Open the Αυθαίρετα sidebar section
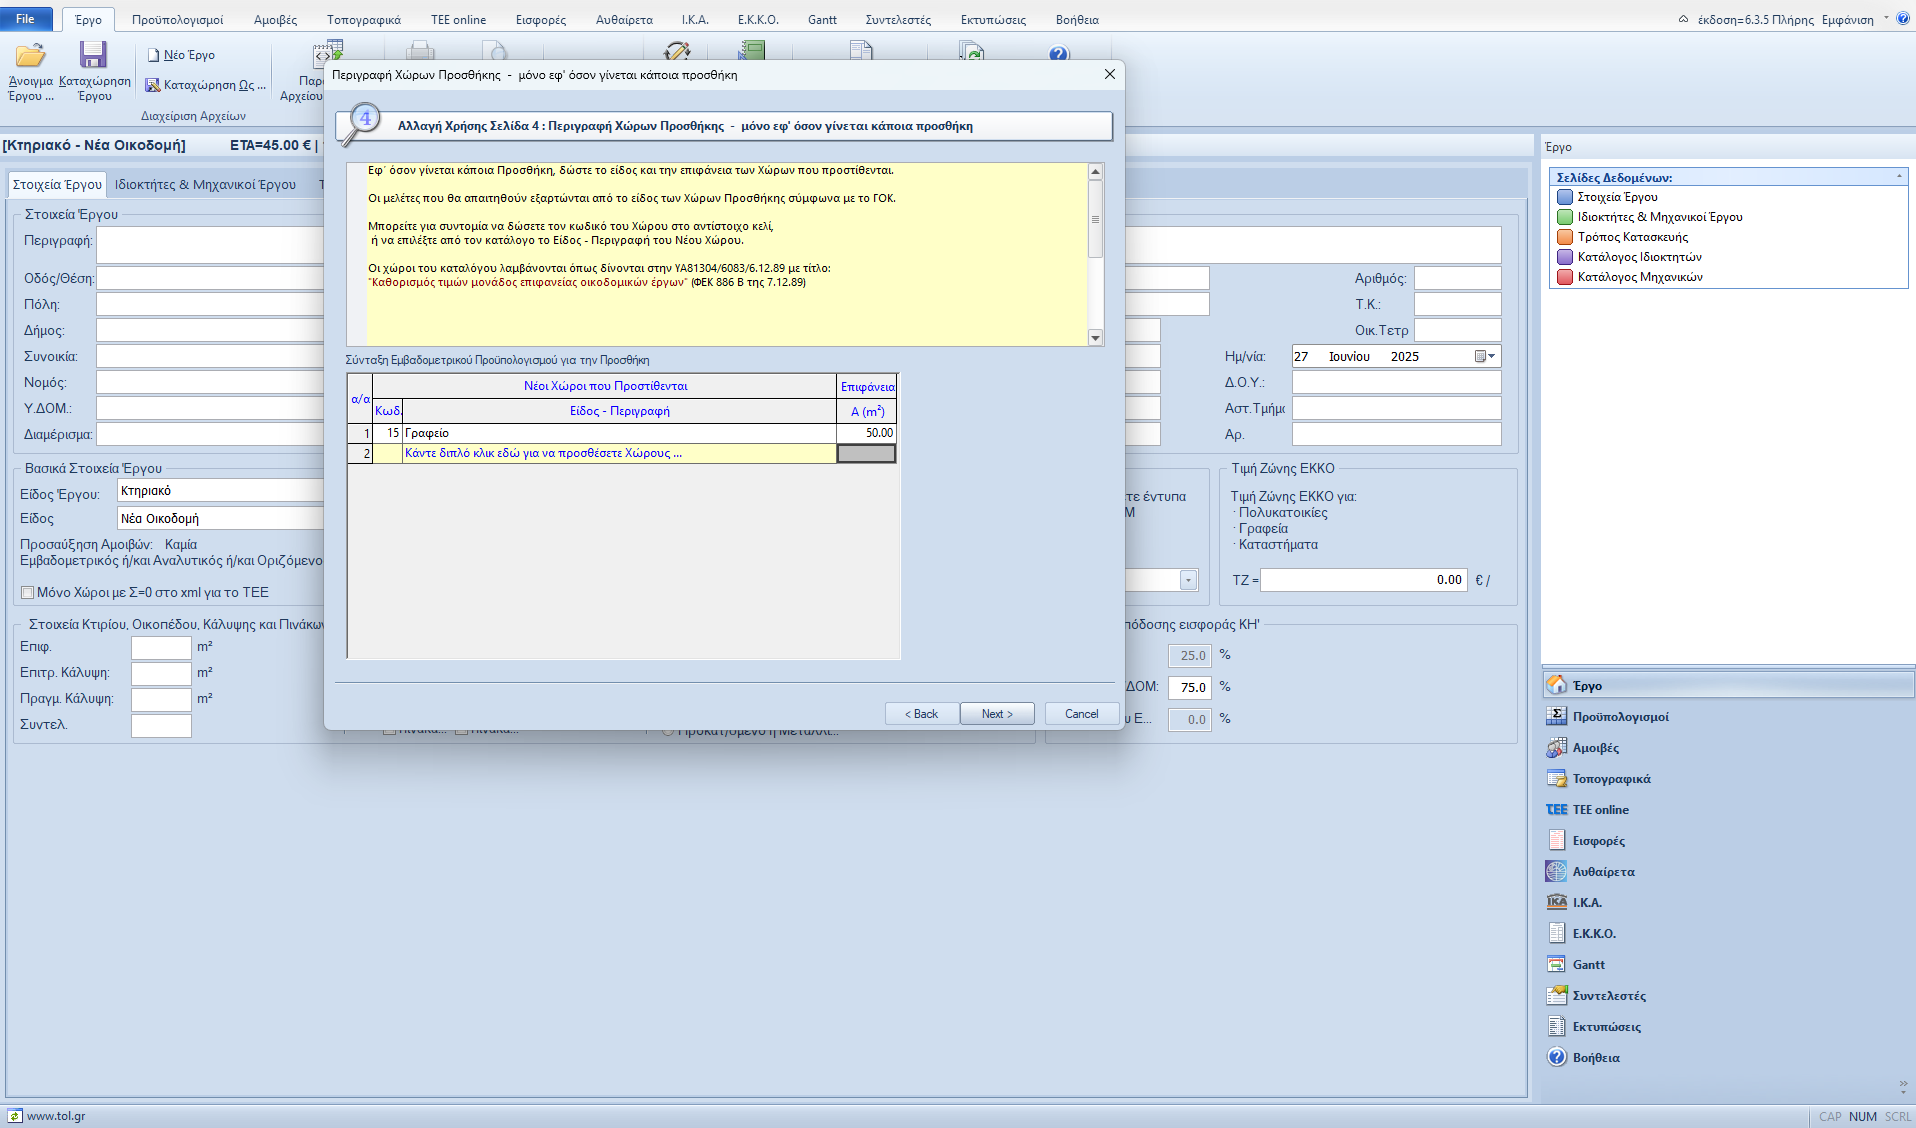The height and width of the screenshot is (1128, 1916). pyautogui.click(x=1602, y=872)
